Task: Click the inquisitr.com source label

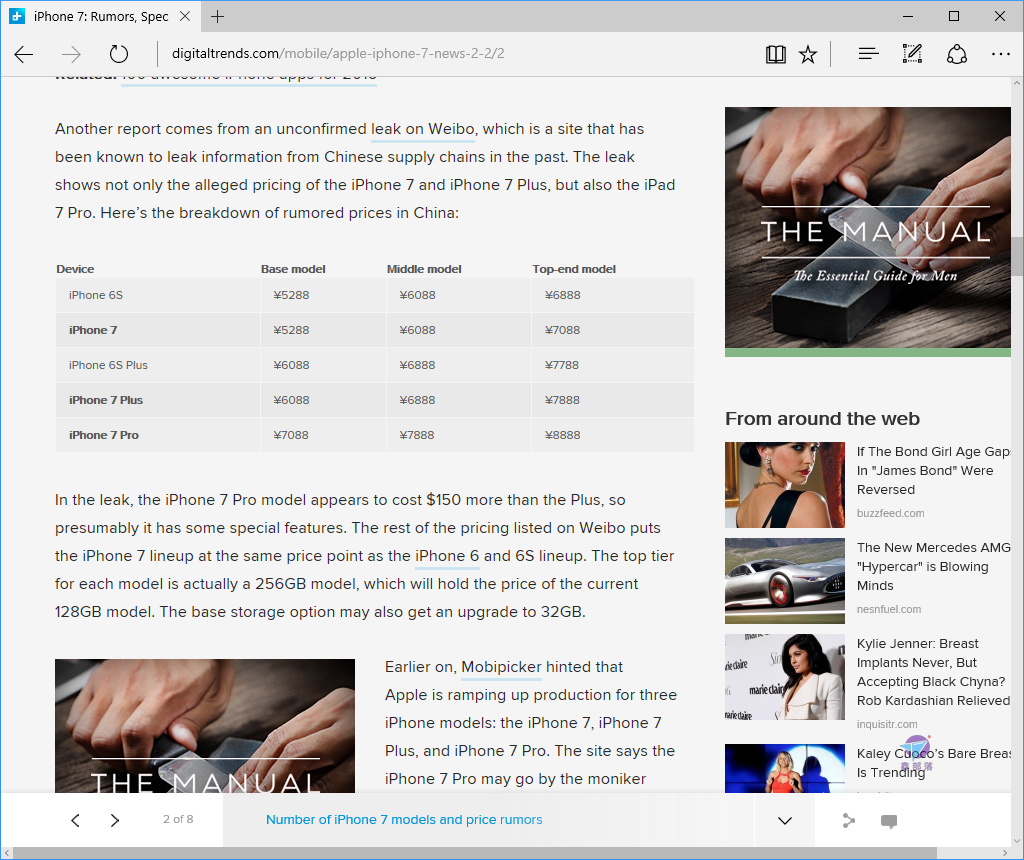Action: [x=887, y=724]
